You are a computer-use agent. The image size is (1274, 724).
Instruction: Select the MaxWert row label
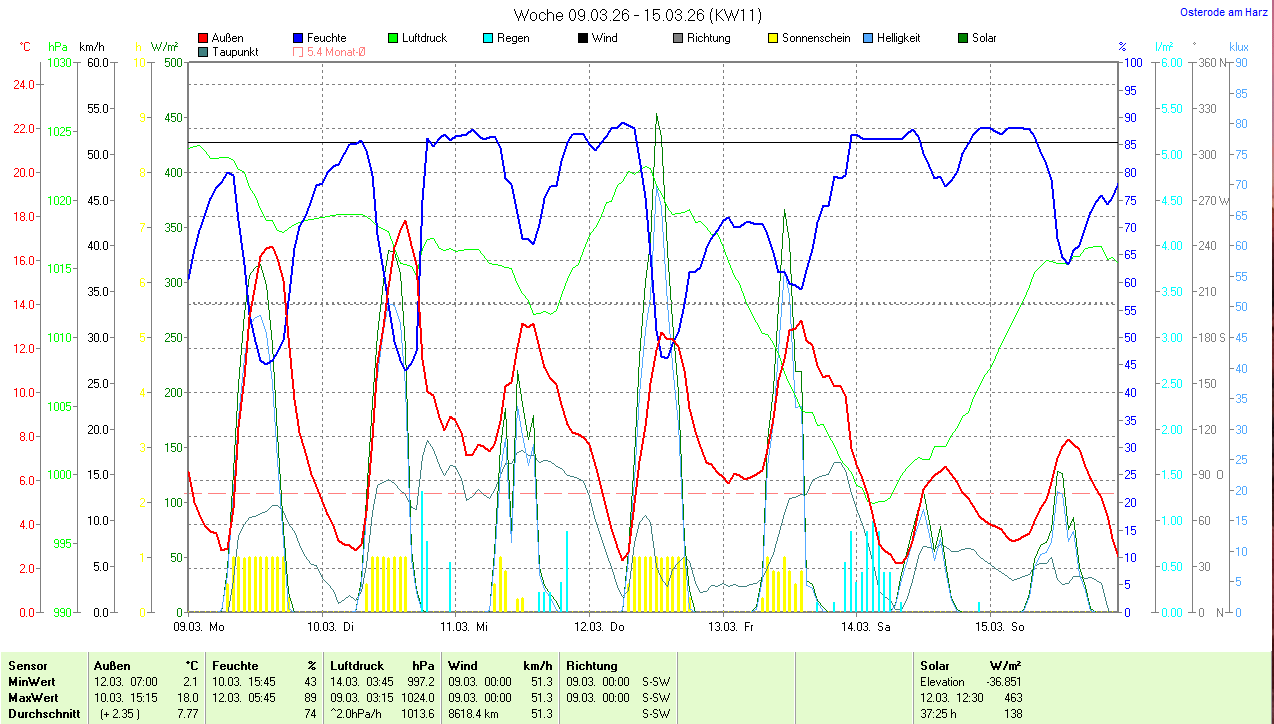33,698
